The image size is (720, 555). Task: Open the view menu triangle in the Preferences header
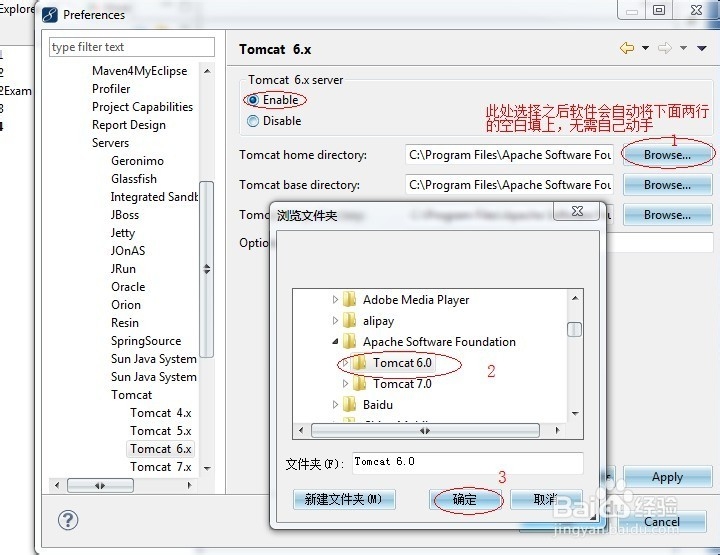coord(702,48)
